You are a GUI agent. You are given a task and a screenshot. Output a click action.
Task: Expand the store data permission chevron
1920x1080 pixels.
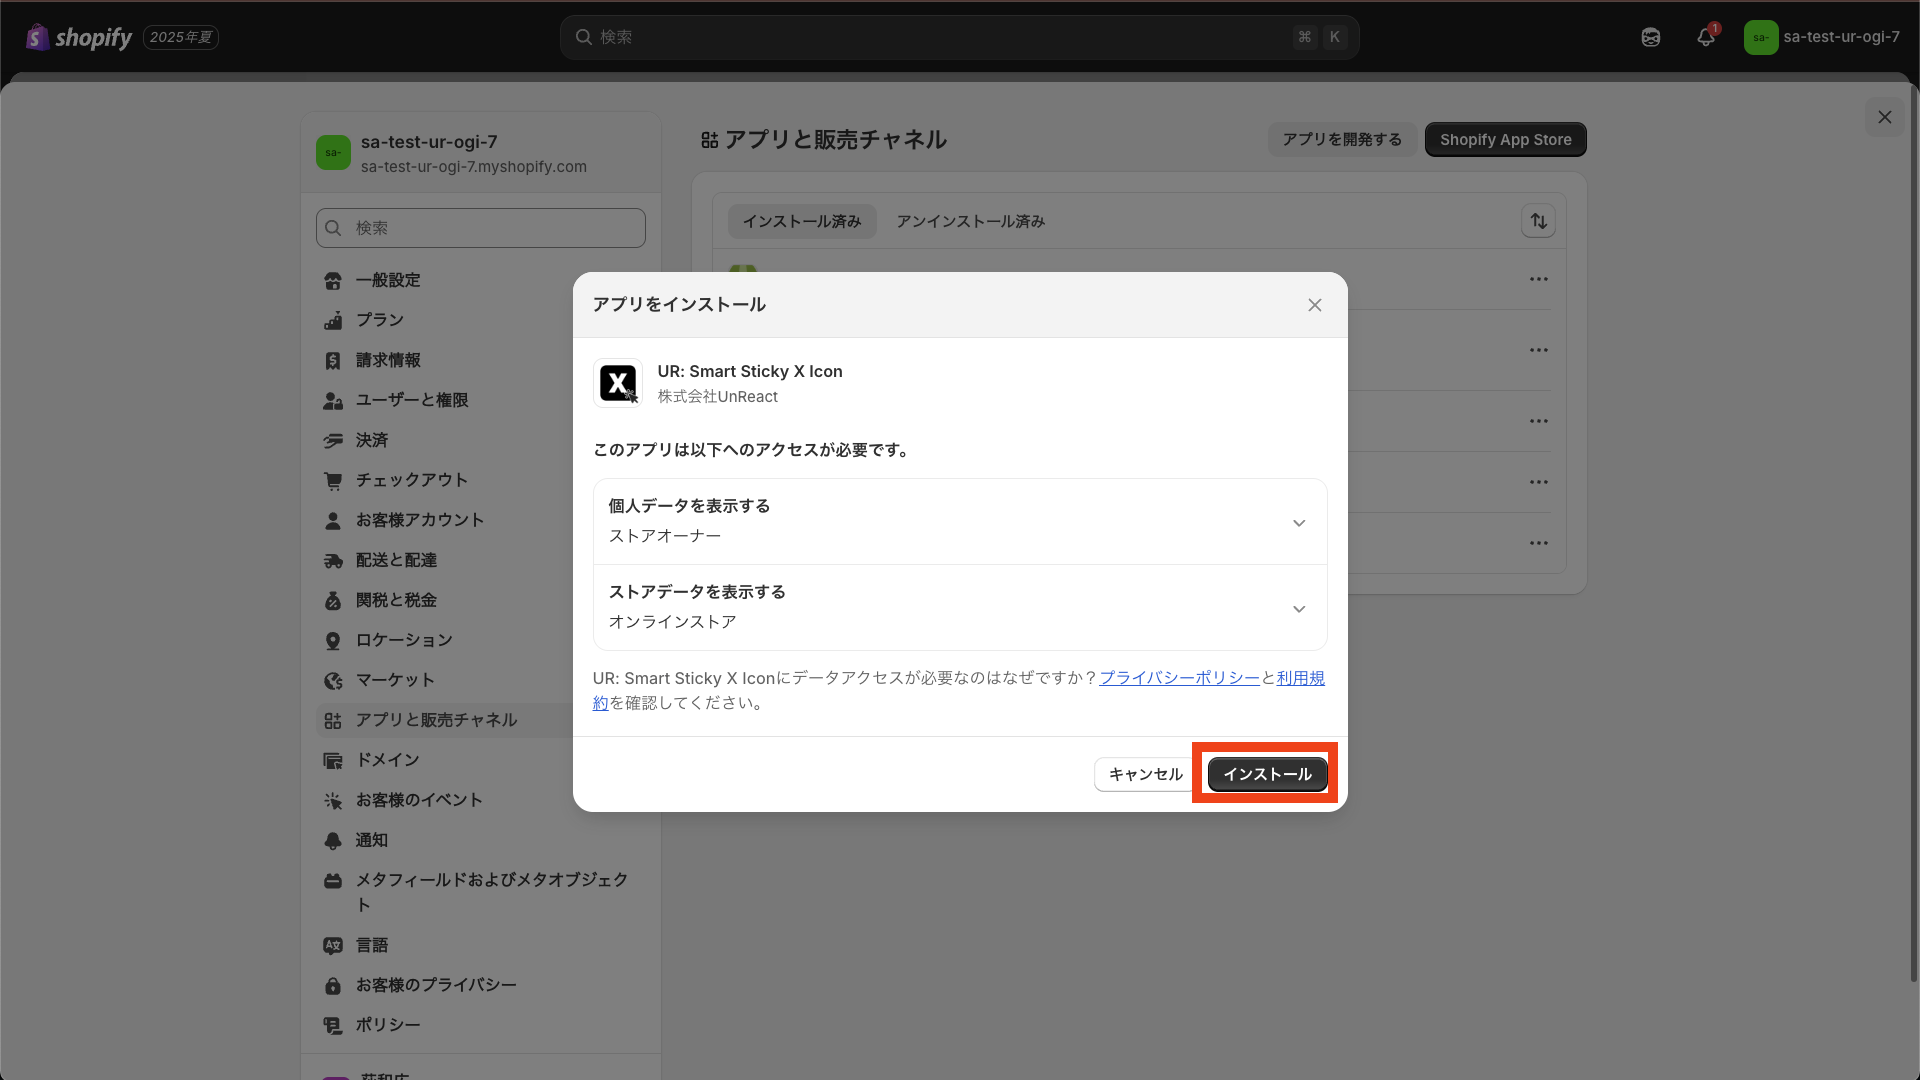click(x=1298, y=609)
